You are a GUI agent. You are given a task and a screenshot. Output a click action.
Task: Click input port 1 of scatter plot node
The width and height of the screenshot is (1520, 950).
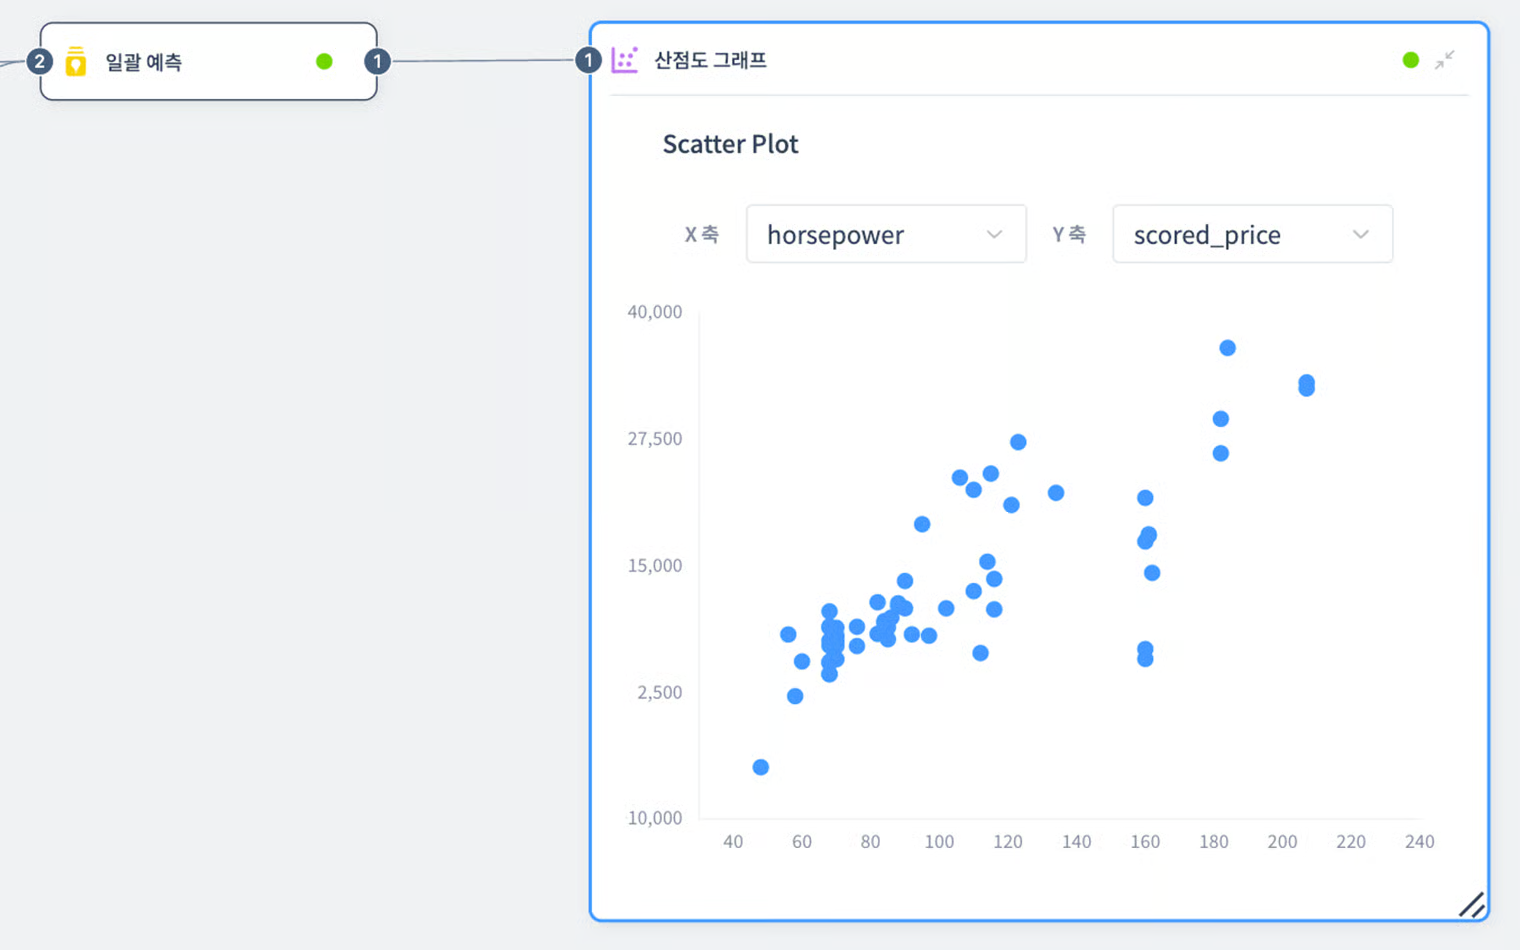[588, 60]
